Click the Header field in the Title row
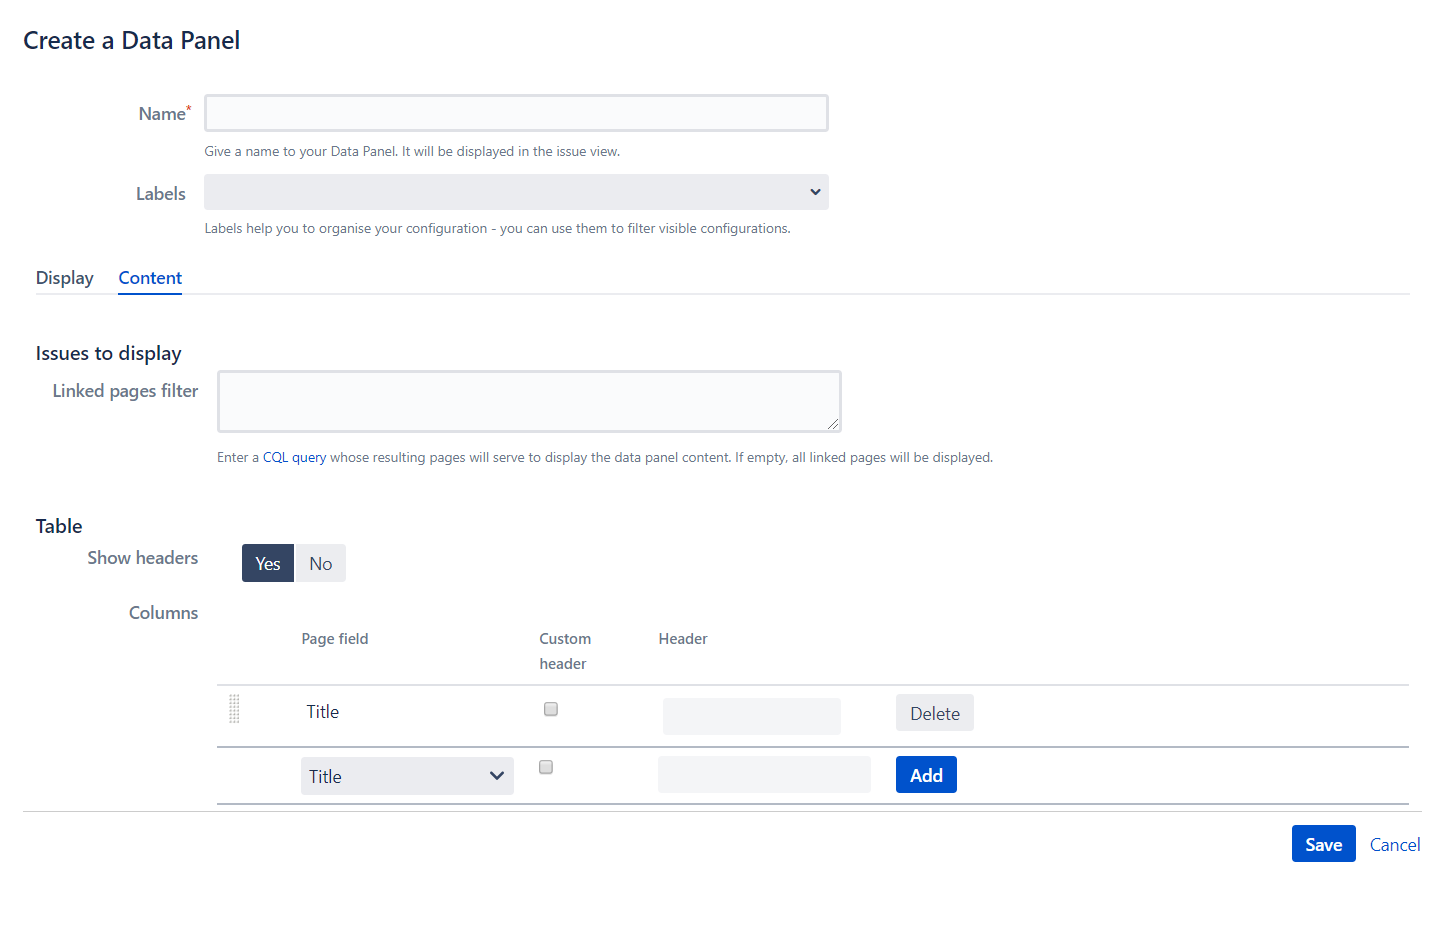The width and height of the screenshot is (1444, 944). coord(751,716)
